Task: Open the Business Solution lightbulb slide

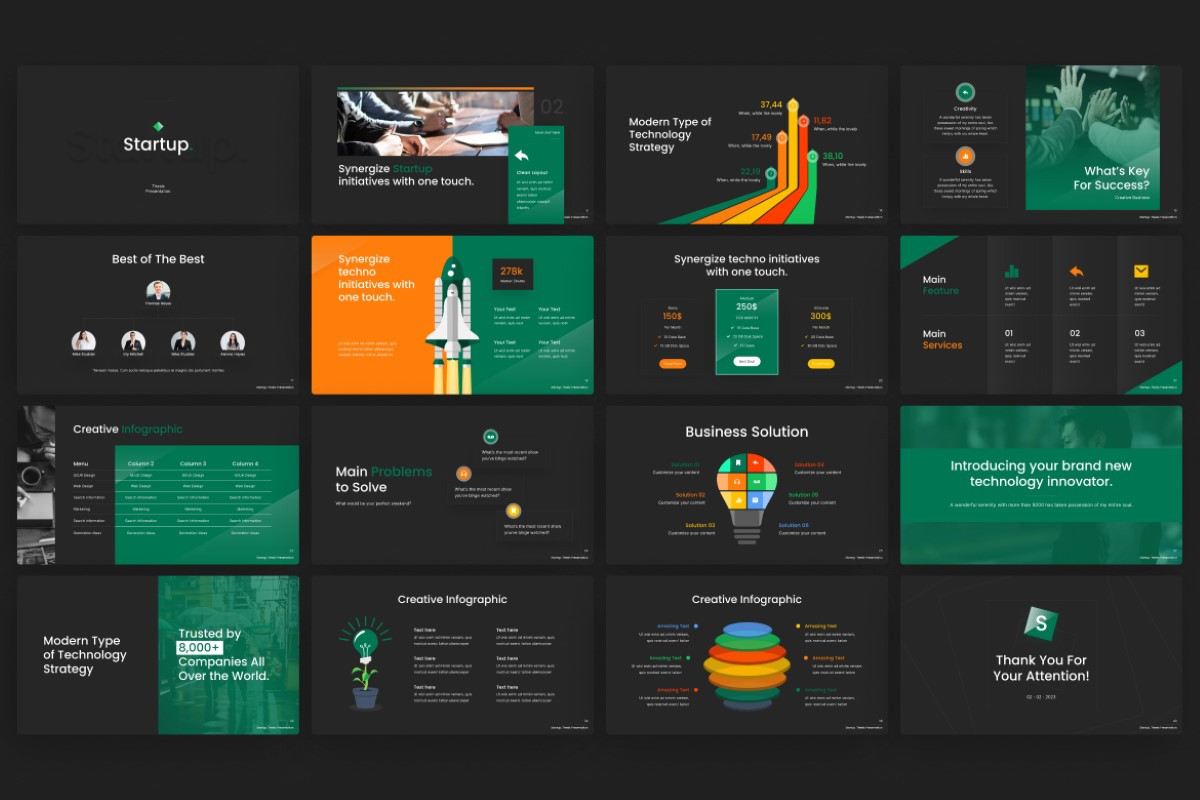Action: pos(746,485)
